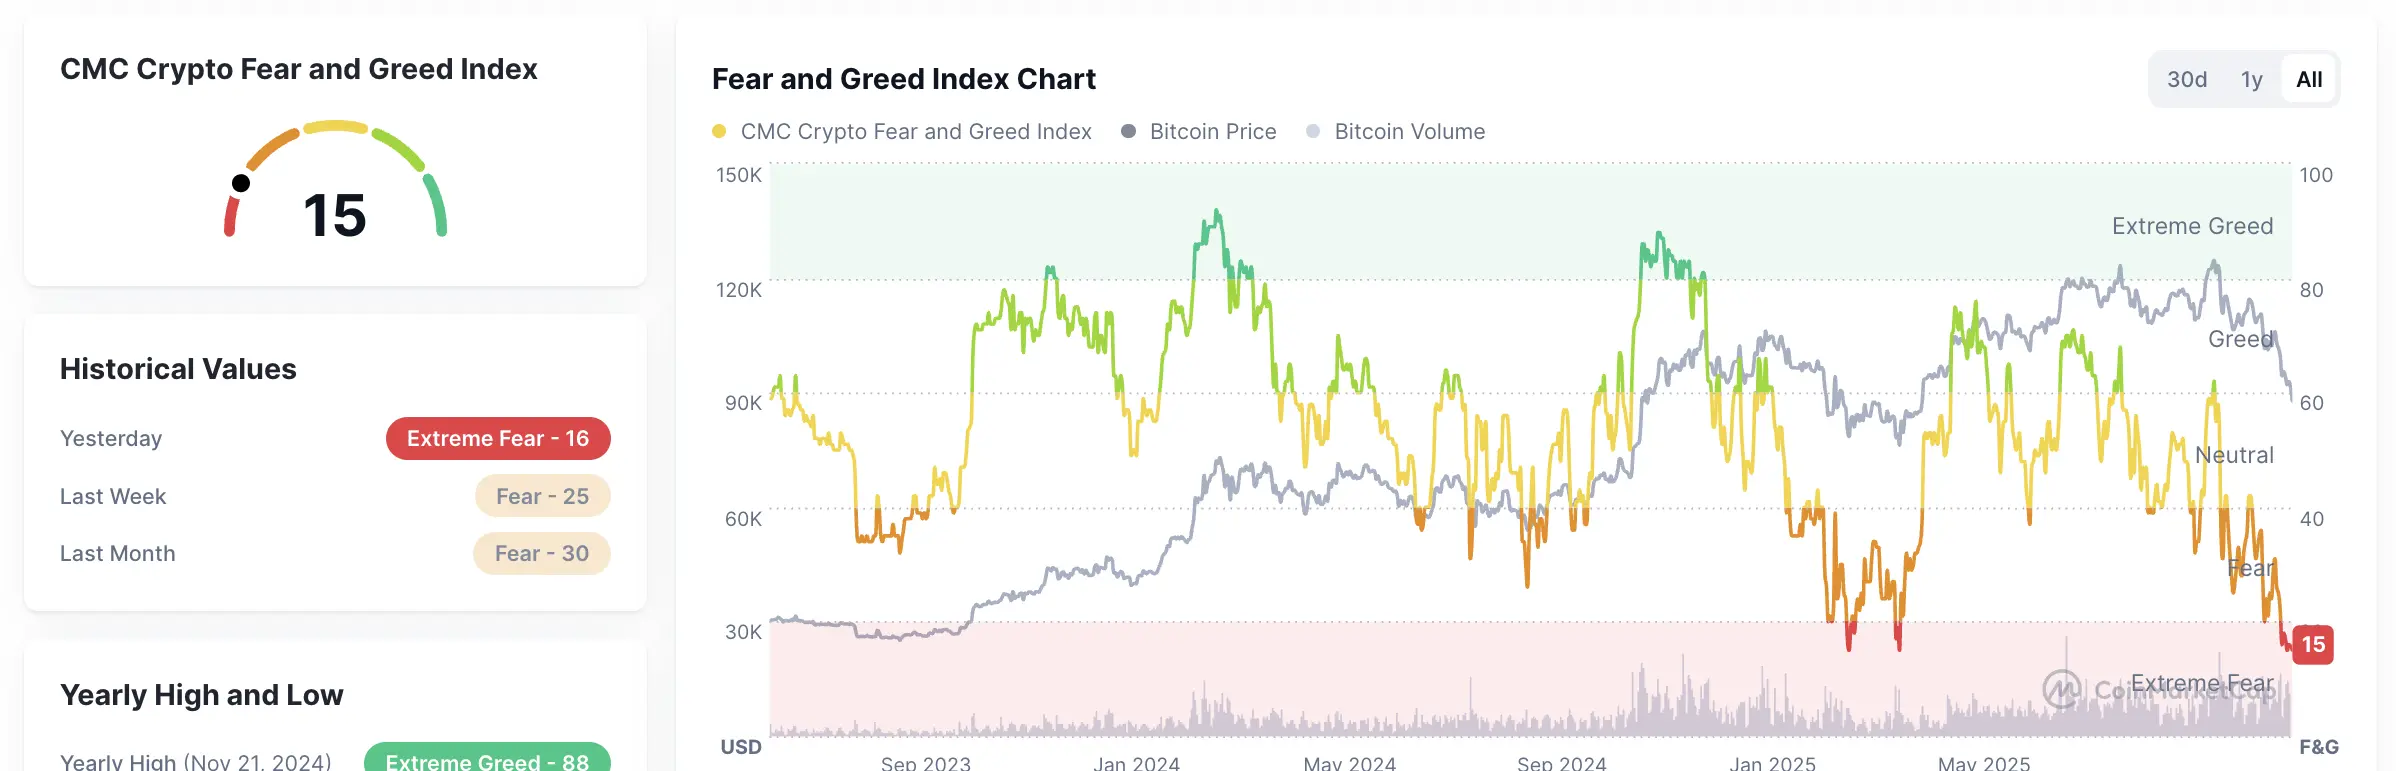Viewport: 2396px width, 771px height.
Task: Click the red segment of the gauge arc
Action: 231,215
